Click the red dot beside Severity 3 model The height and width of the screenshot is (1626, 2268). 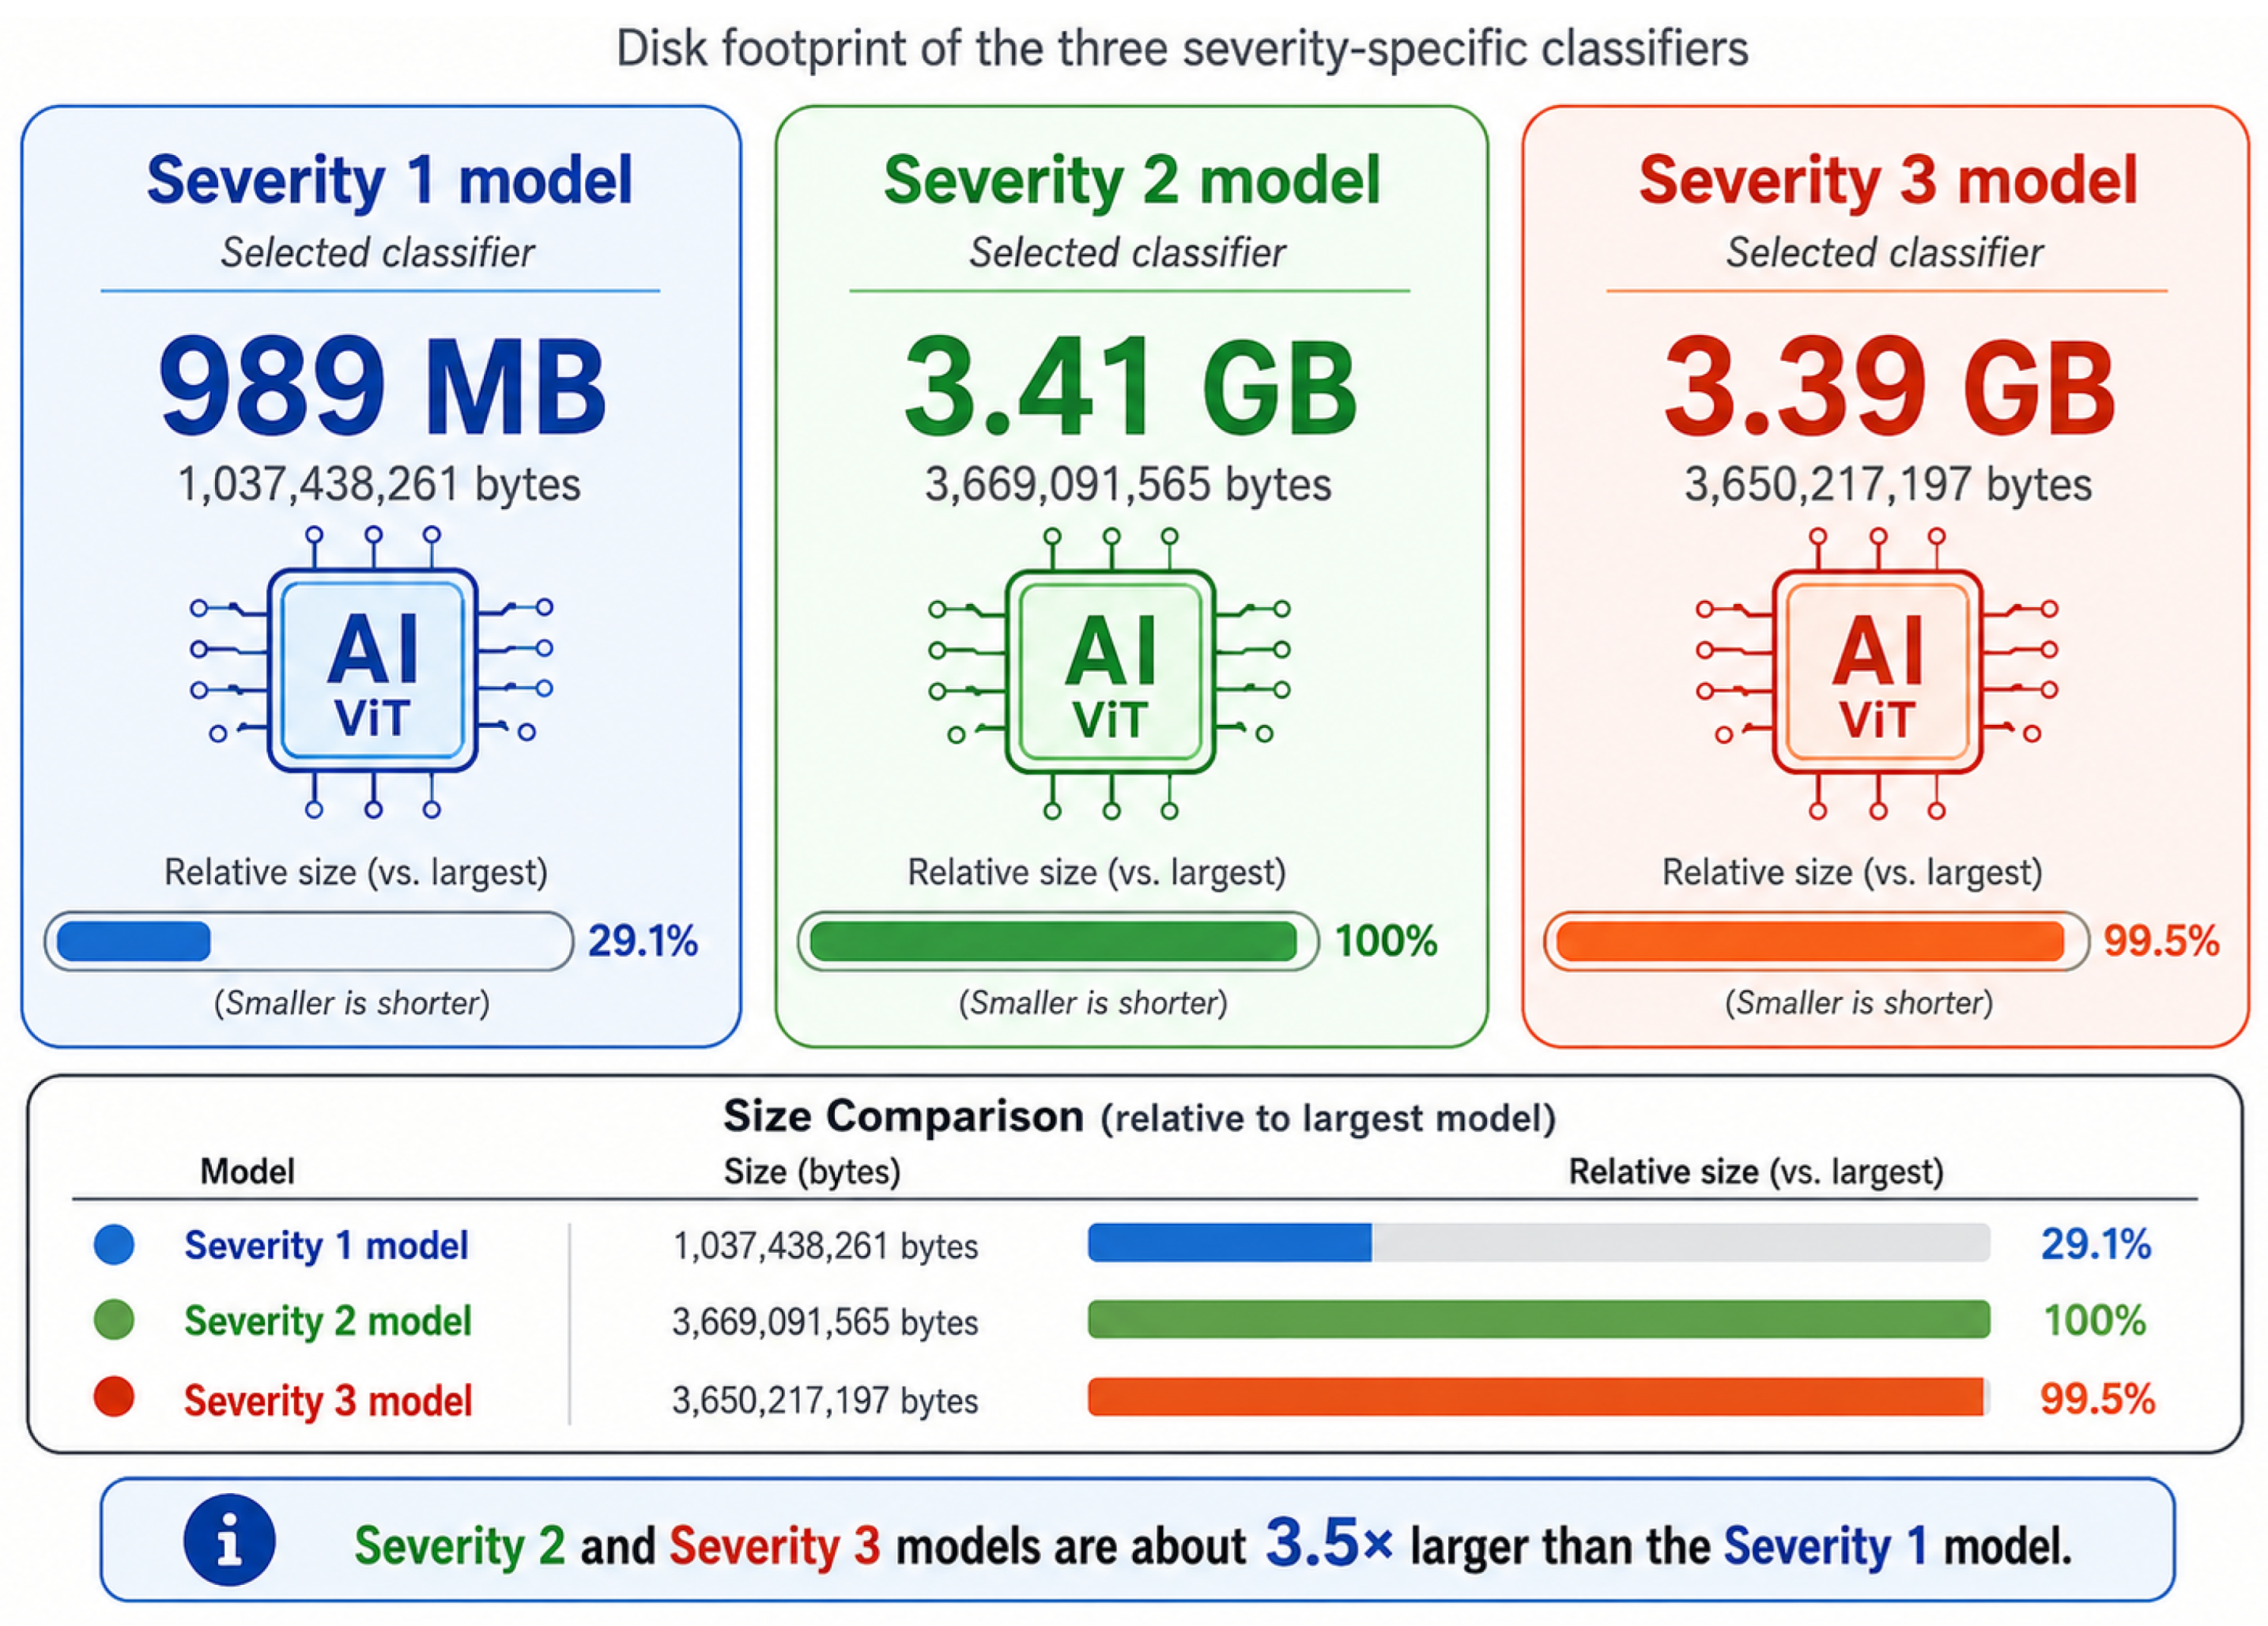(x=114, y=1397)
